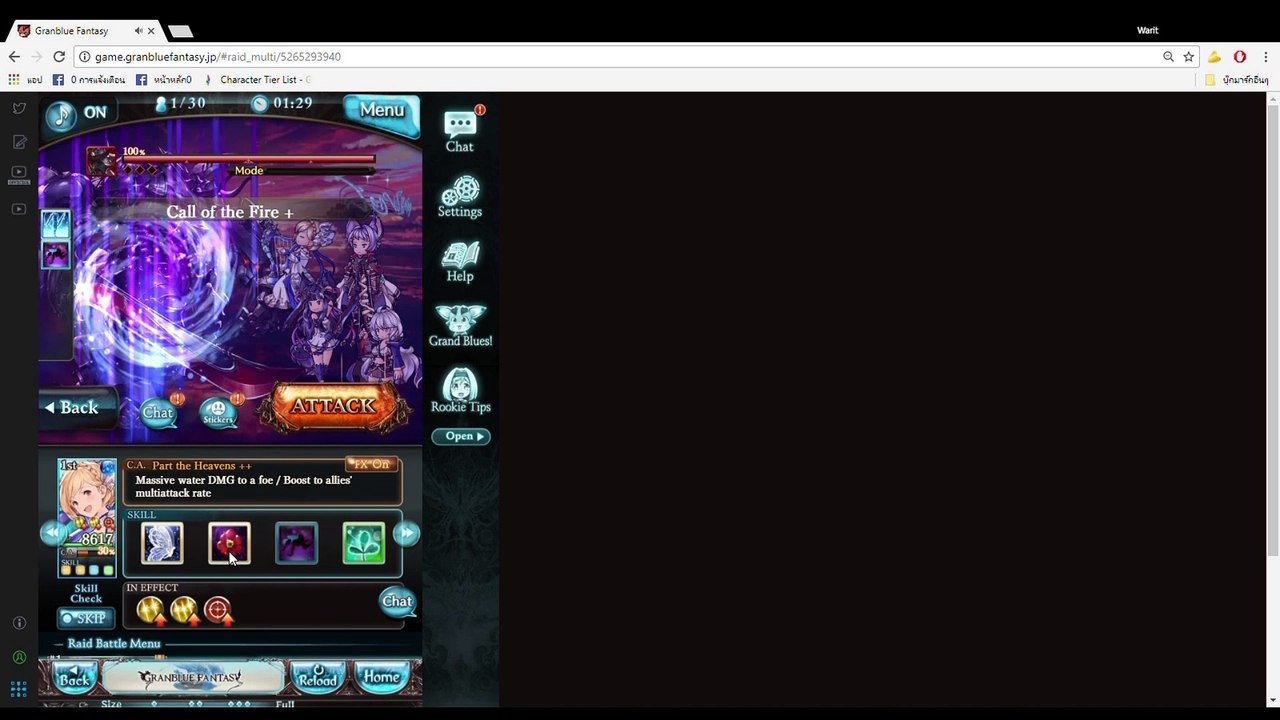This screenshot has width=1280, height=720.
Task: Expand the side panel with Open button
Action: [x=461, y=436]
